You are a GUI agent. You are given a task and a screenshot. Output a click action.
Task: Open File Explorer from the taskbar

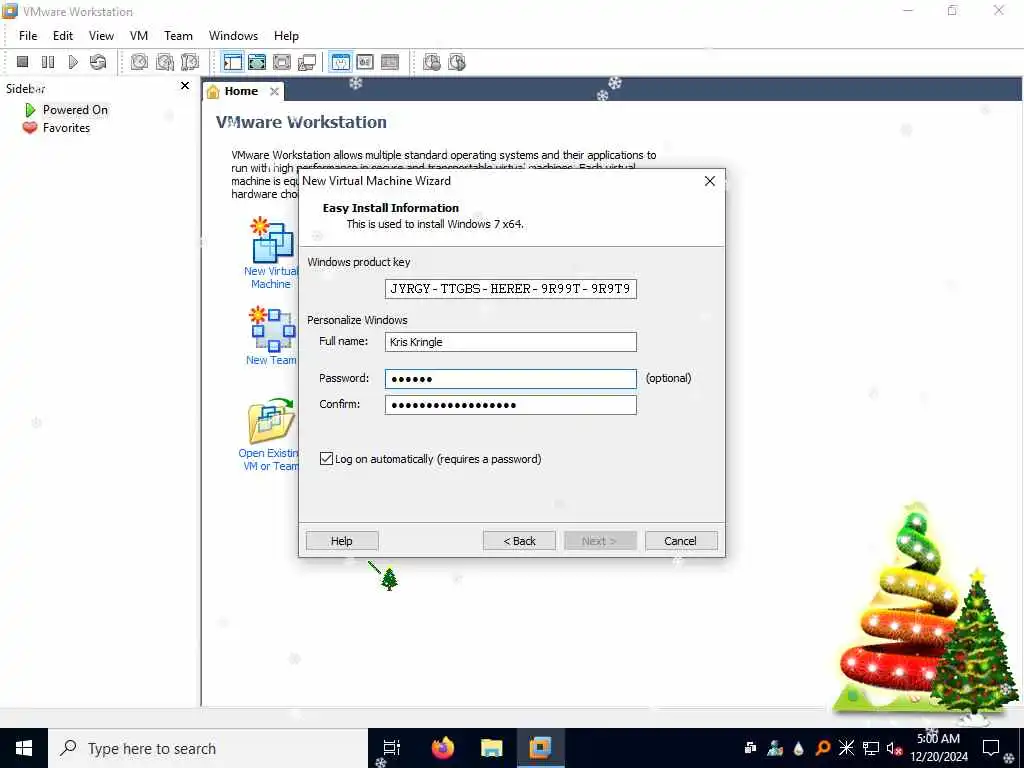491,748
